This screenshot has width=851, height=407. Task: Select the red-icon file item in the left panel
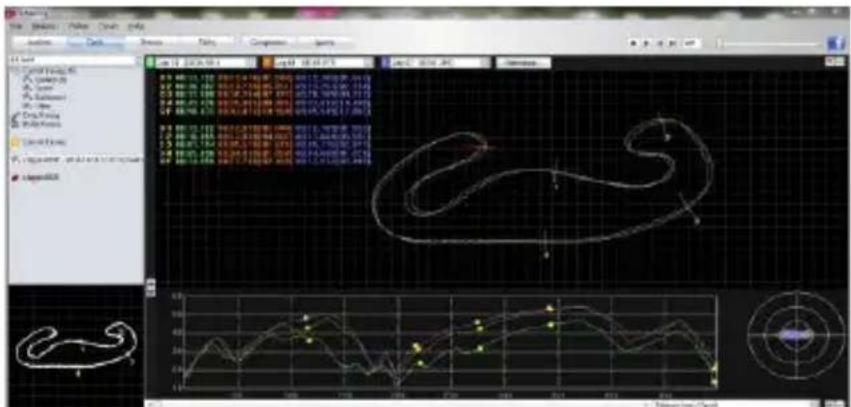click(x=35, y=178)
